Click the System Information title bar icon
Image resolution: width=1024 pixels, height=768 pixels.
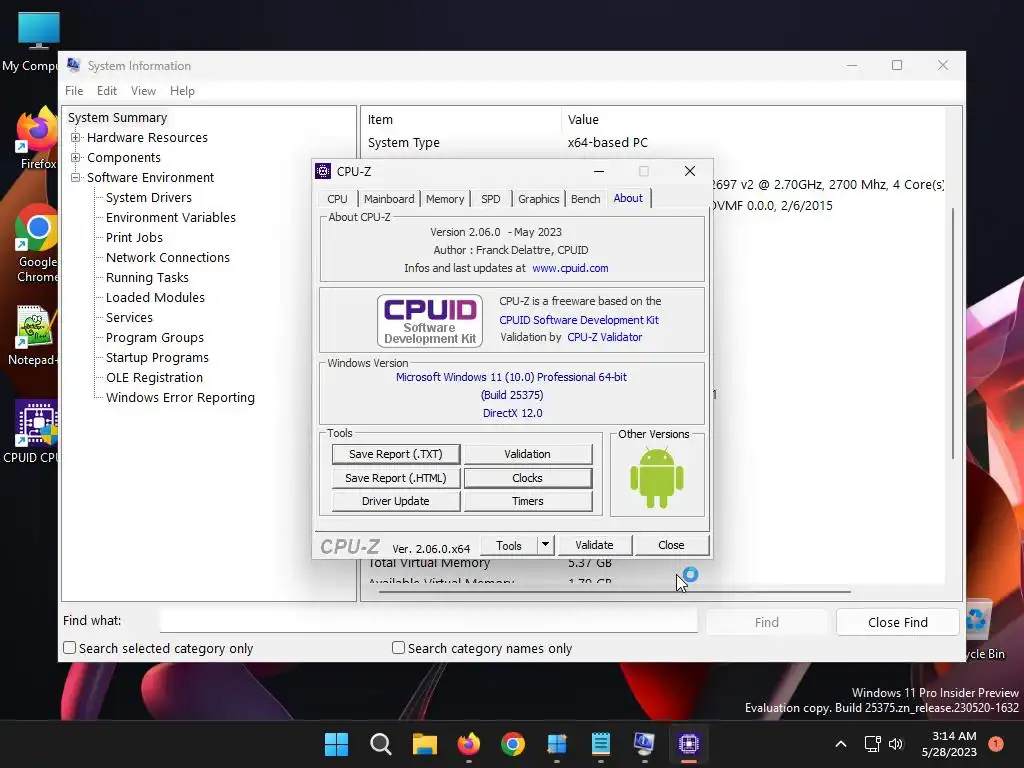coord(74,65)
